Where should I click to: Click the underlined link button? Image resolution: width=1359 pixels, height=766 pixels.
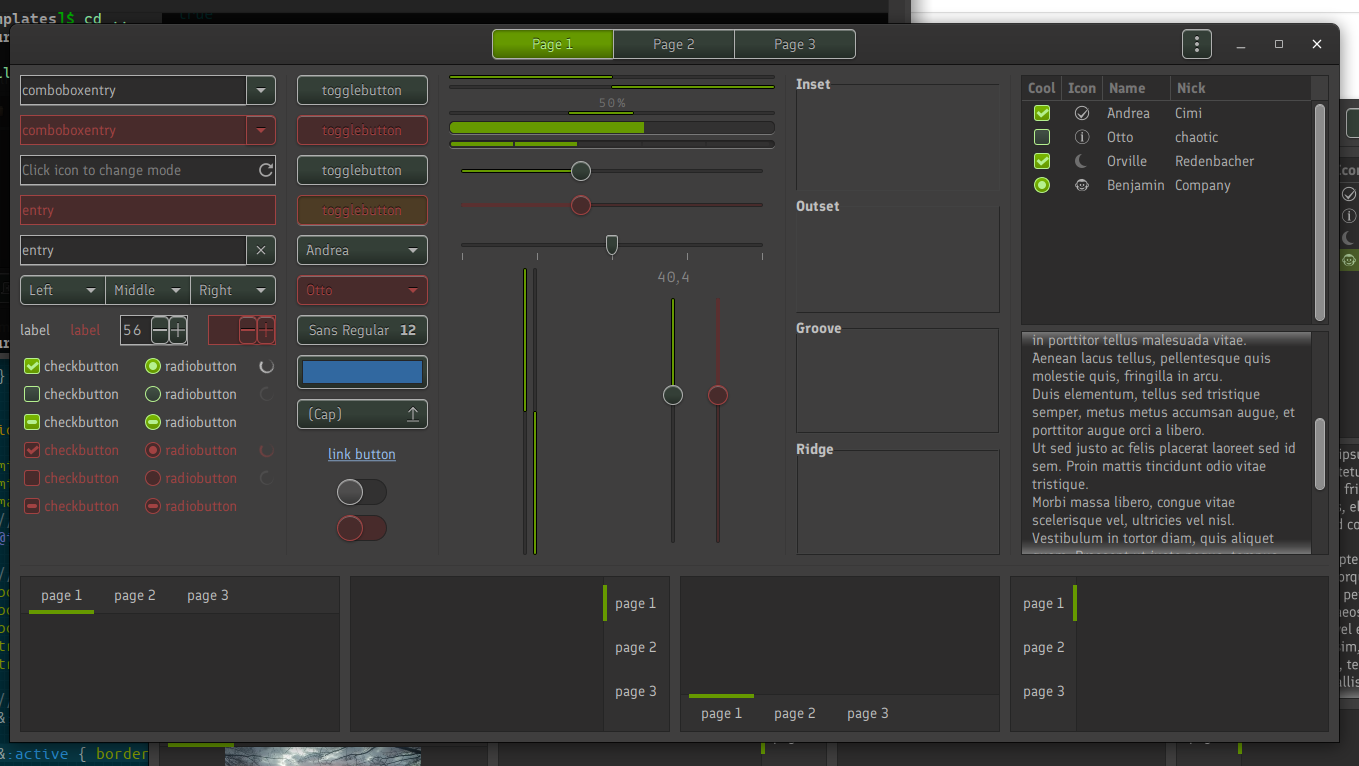(x=362, y=454)
